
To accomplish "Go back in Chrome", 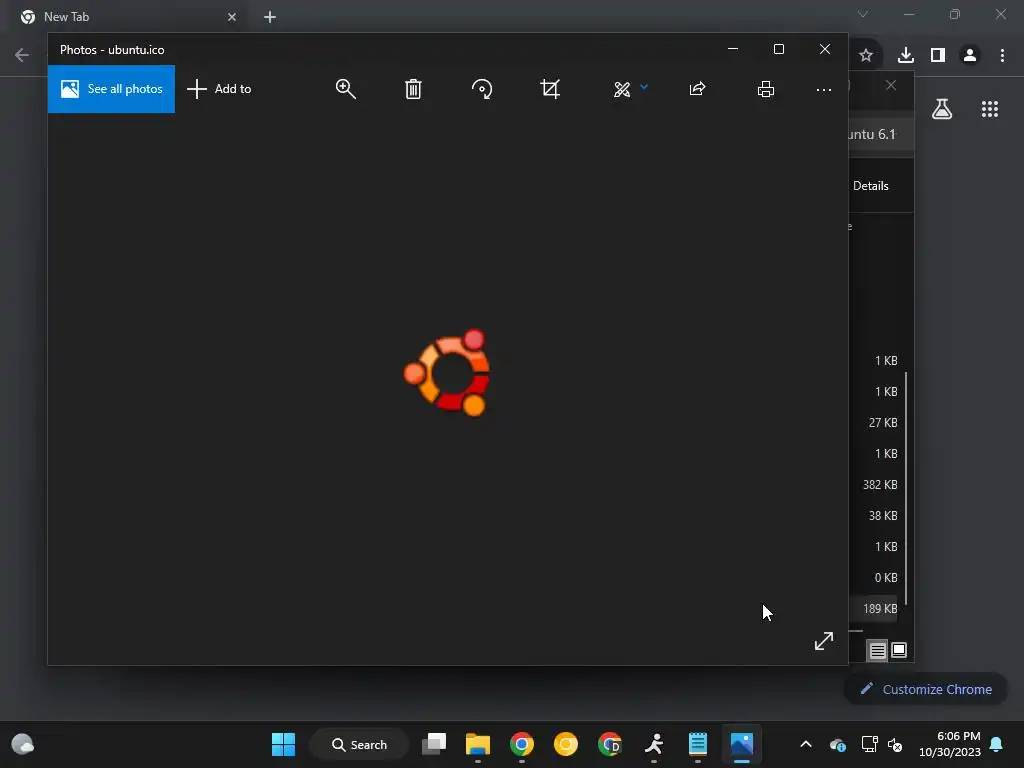I will (22, 55).
